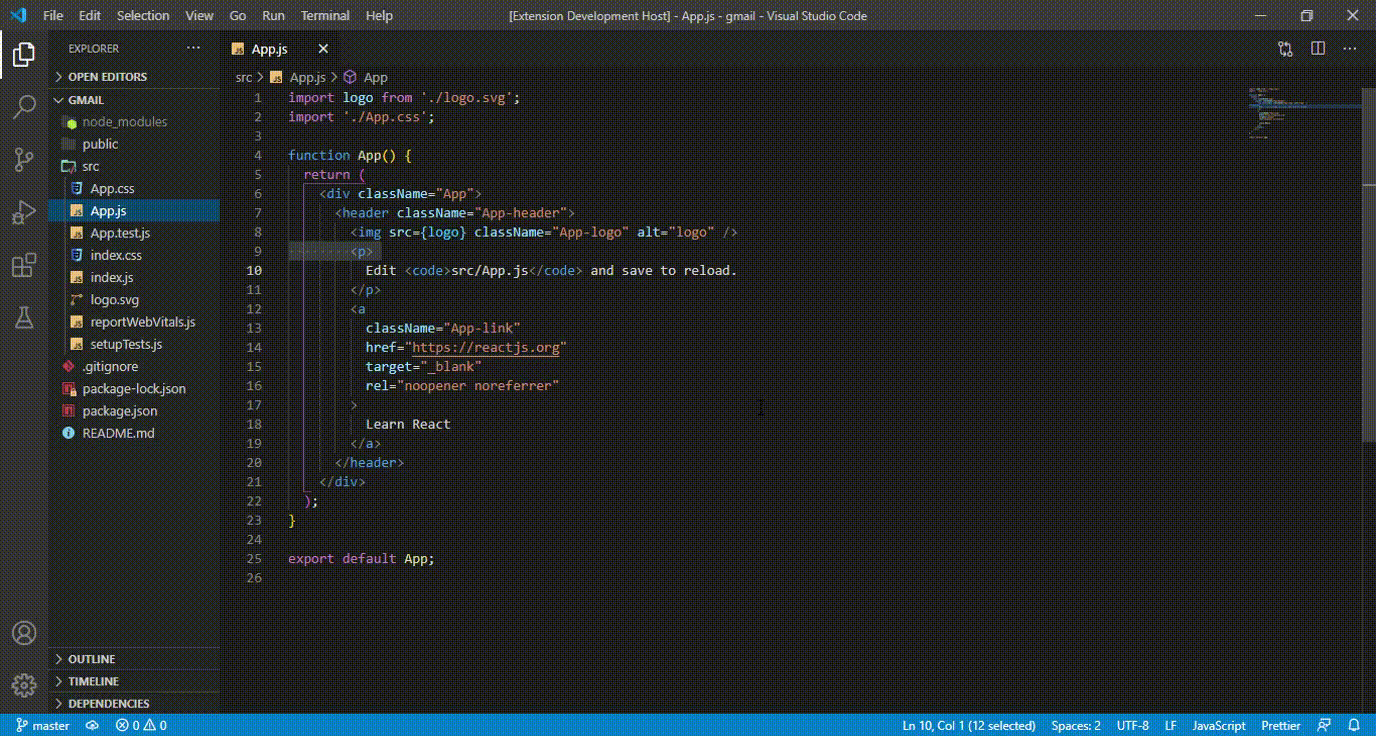Open the .gitignore file

(x=134, y=366)
